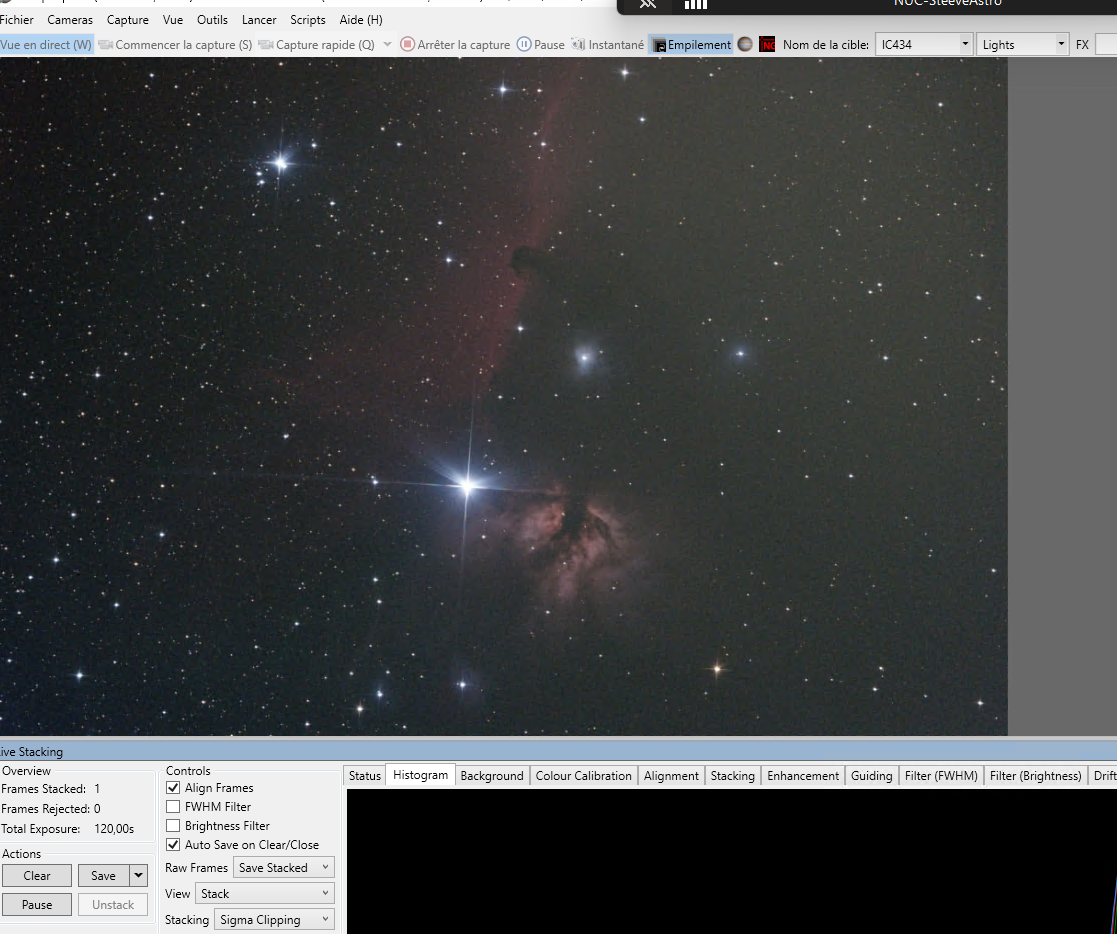Viewport: 1117px width, 934px height.
Task: Click the Nom de la cible field
Action: pyautogui.click(x=916, y=45)
